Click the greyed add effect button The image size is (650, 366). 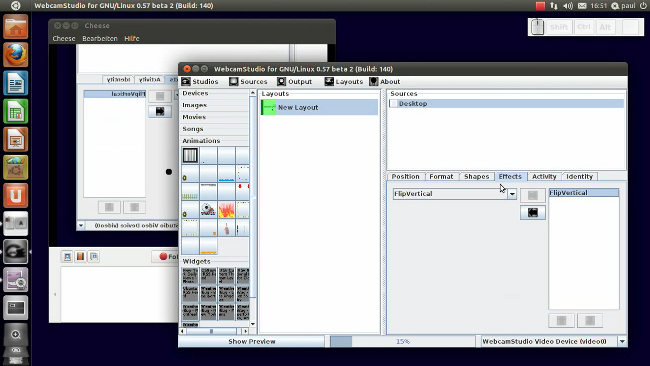pyautogui.click(x=533, y=195)
